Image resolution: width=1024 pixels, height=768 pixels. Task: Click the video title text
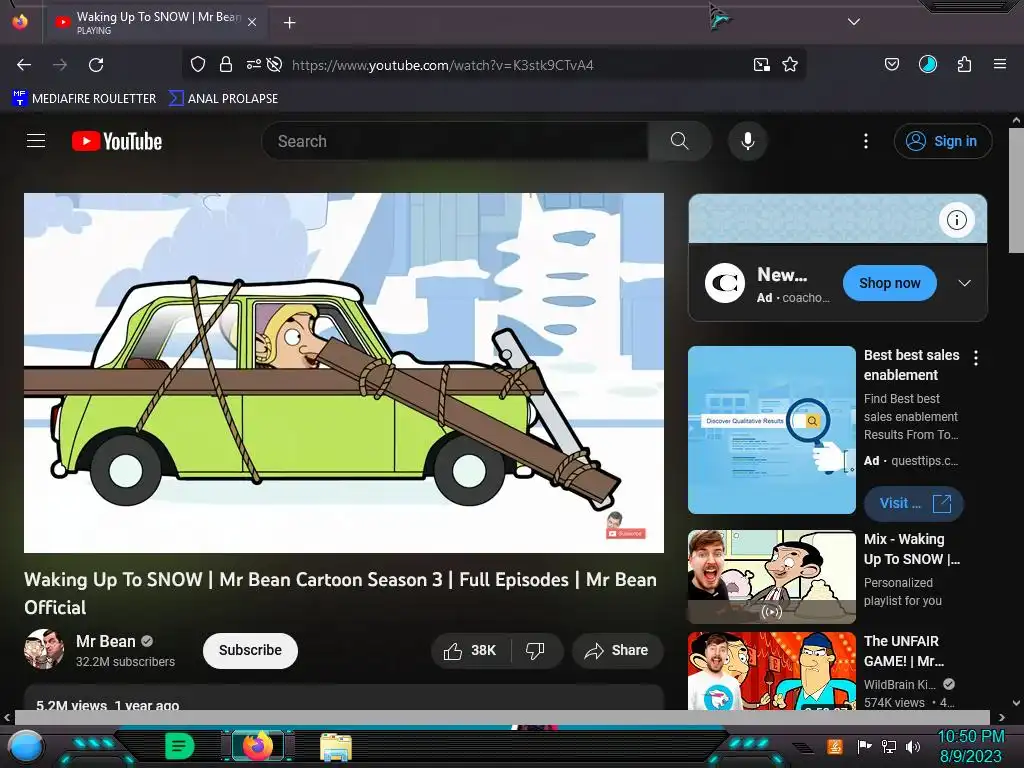tap(340, 593)
